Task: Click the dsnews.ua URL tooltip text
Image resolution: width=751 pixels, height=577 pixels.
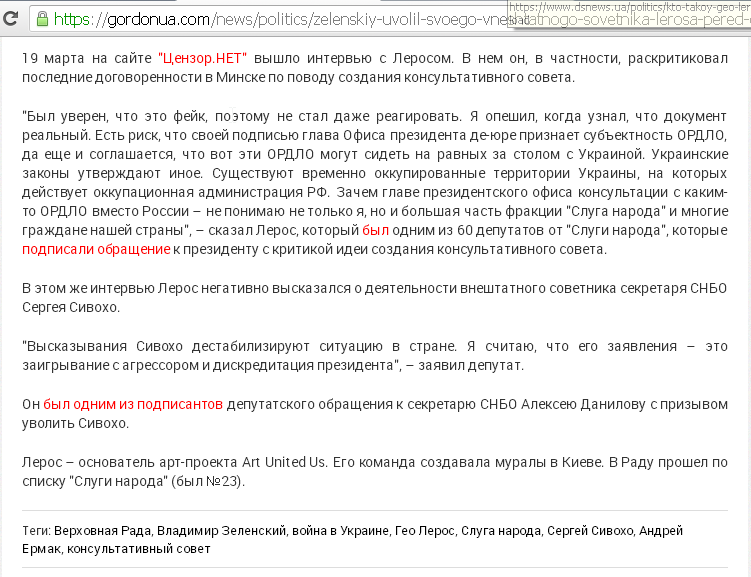Action: (629, 7)
